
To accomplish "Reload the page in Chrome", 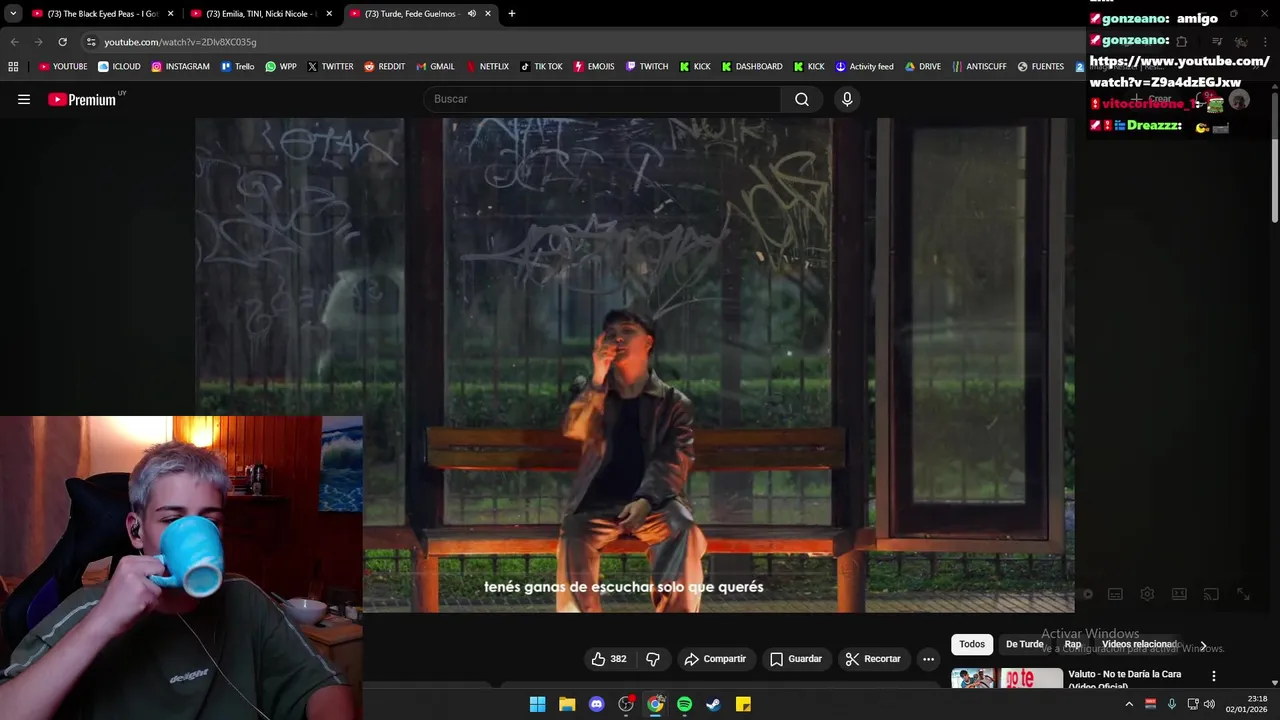I will 62,42.
